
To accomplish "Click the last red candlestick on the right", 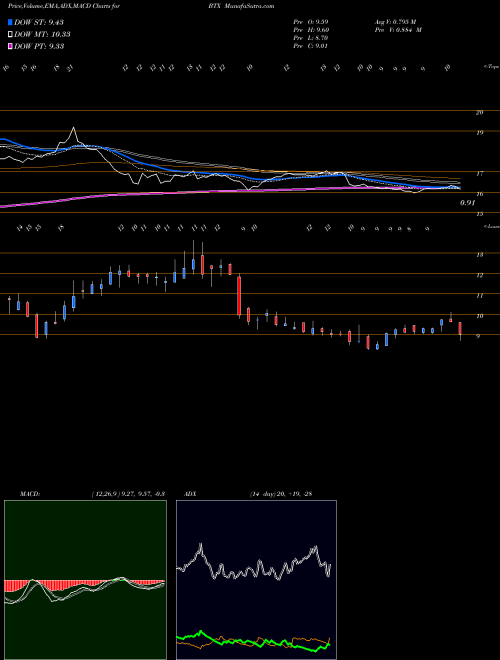I will 460,329.
